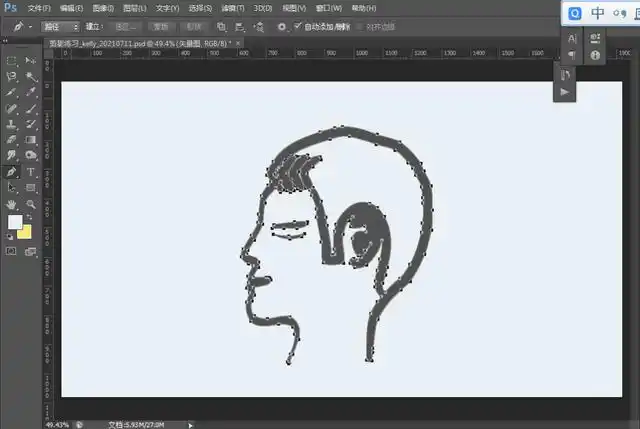This screenshot has width=640, height=429.
Task: Select the Lasso tool
Action: tap(11, 76)
